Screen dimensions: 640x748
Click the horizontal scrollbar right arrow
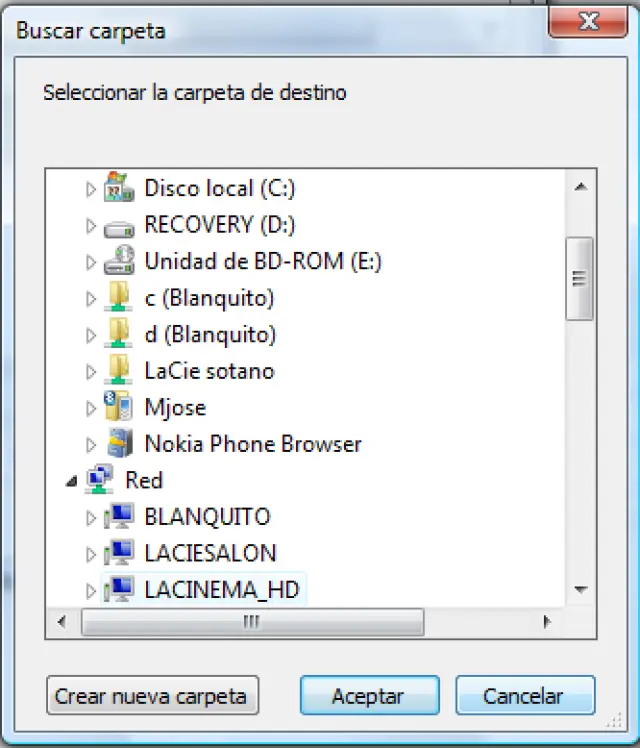click(x=546, y=621)
